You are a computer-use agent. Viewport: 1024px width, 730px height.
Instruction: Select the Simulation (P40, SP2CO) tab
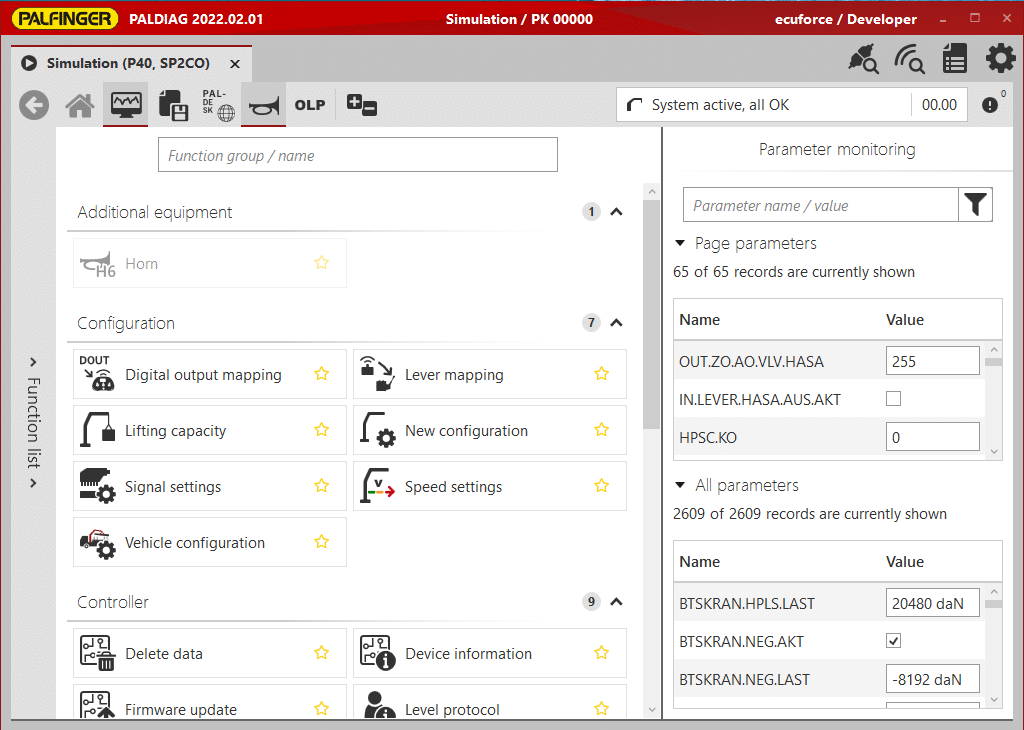(127, 63)
